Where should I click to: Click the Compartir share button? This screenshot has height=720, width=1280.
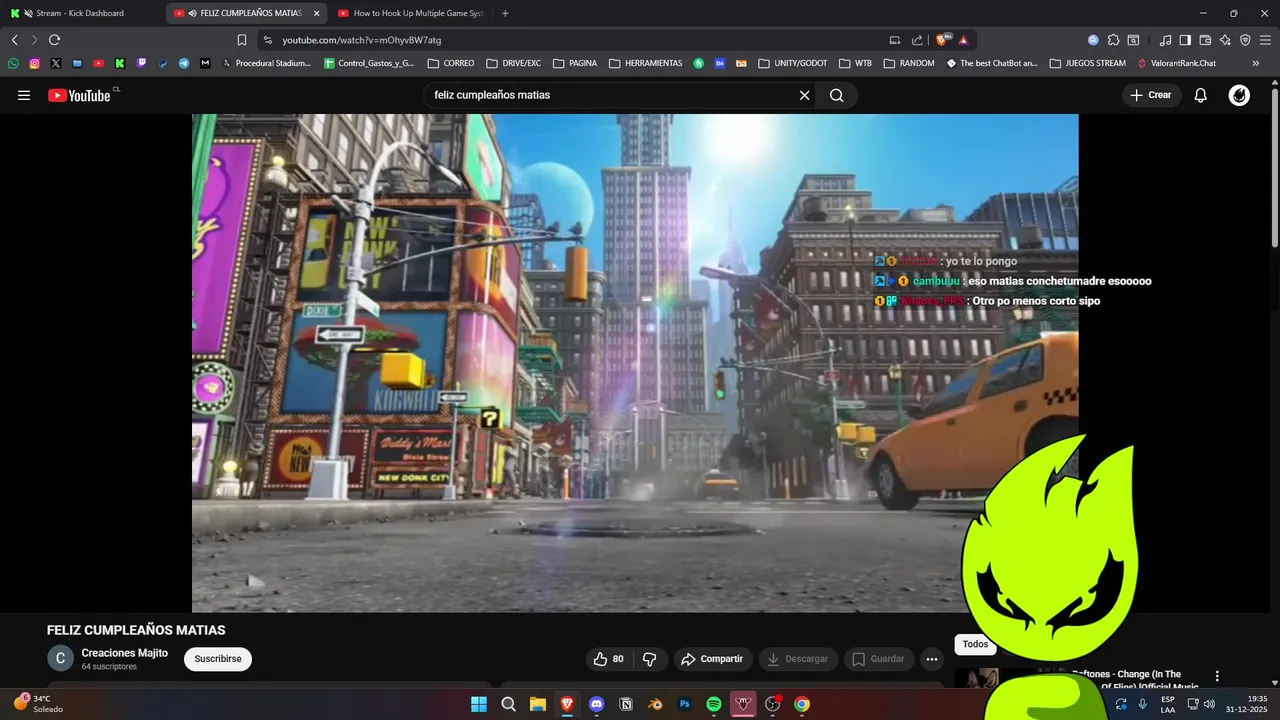pyautogui.click(x=712, y=659)
